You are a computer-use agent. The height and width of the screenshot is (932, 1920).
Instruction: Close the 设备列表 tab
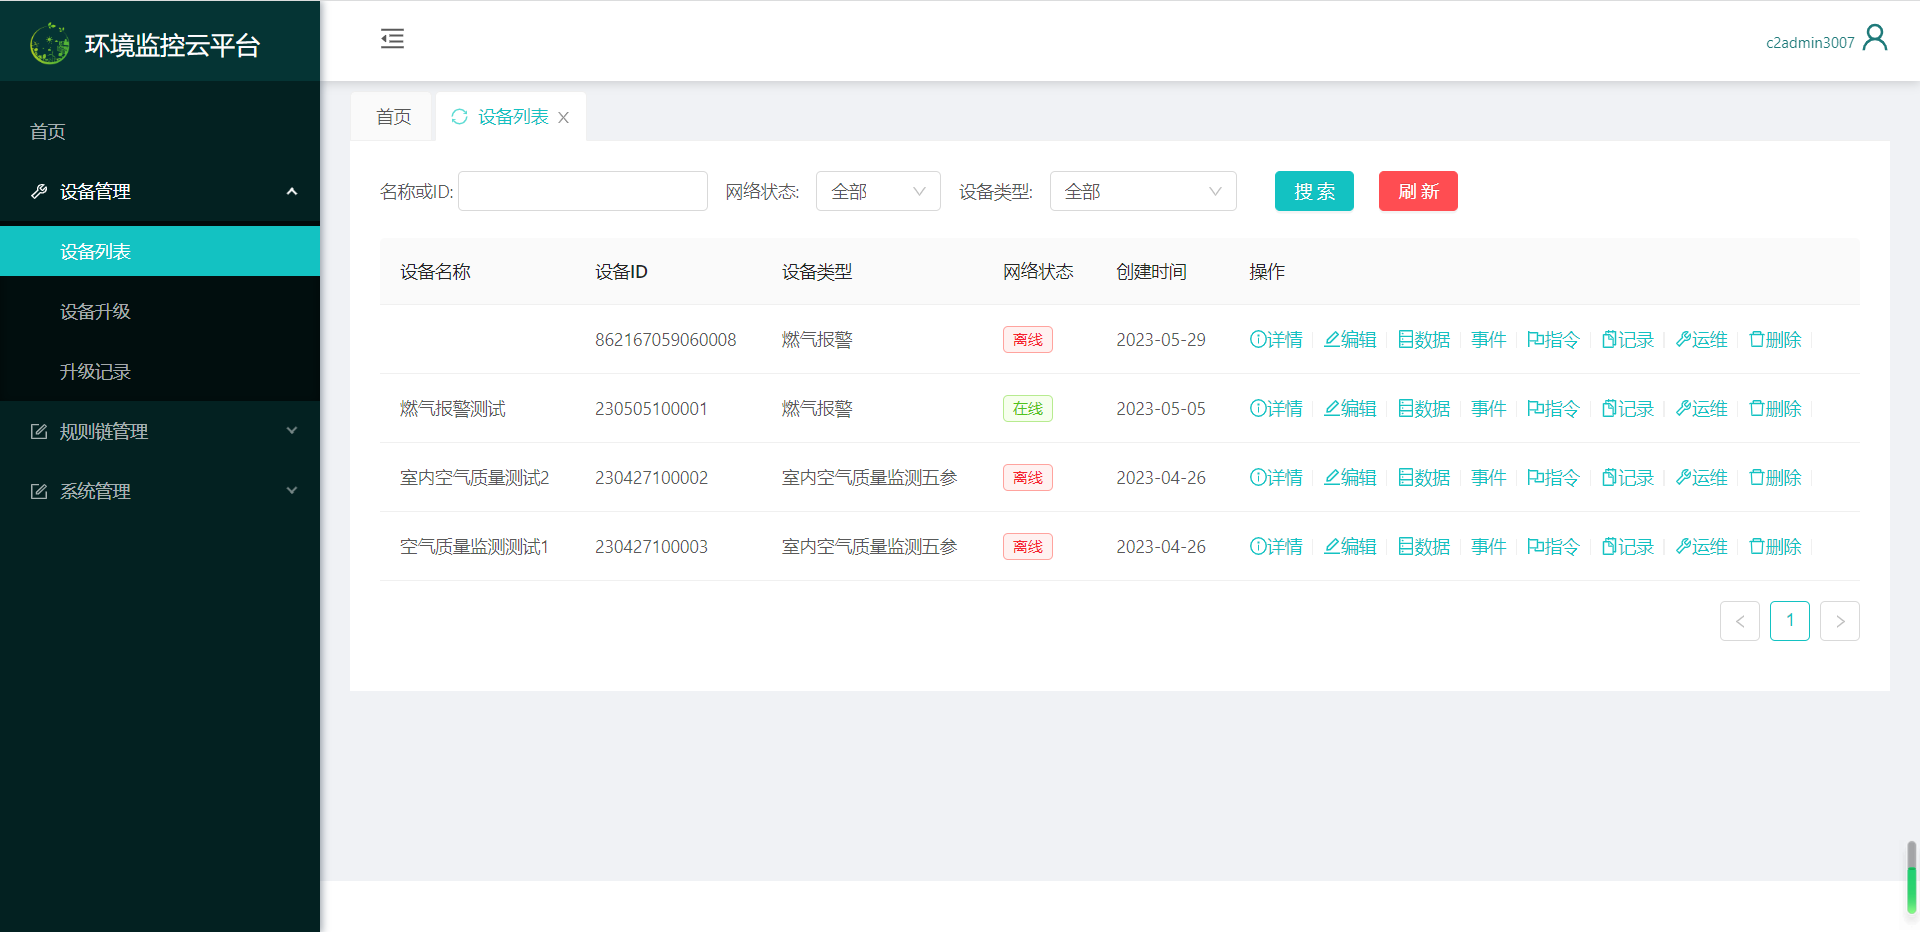[x=564, y=117]
